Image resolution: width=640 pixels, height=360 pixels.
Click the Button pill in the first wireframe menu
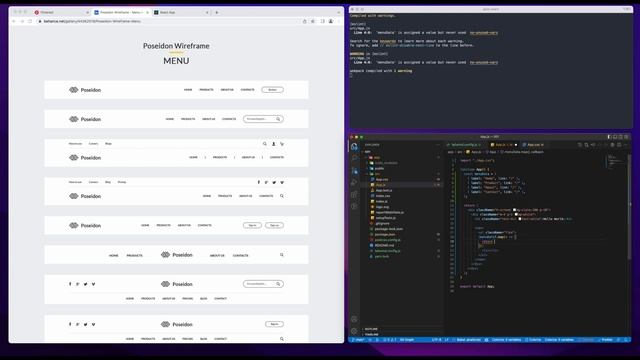tap(273, 90)
